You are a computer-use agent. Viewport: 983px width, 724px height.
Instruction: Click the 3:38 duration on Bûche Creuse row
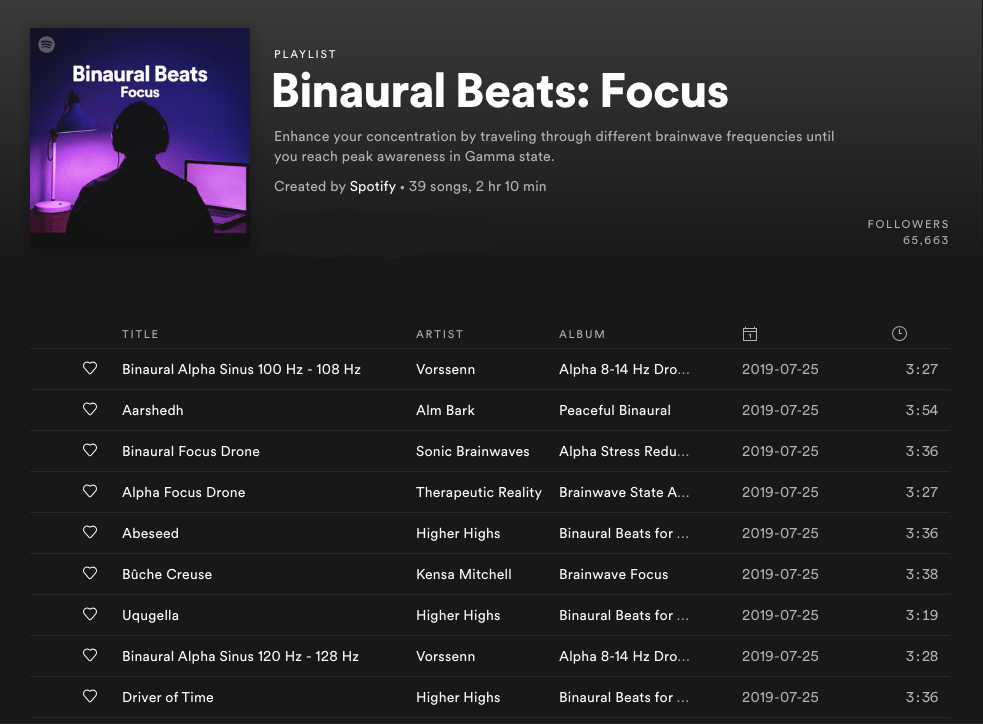pyautogui.click(x=922, y=574)
